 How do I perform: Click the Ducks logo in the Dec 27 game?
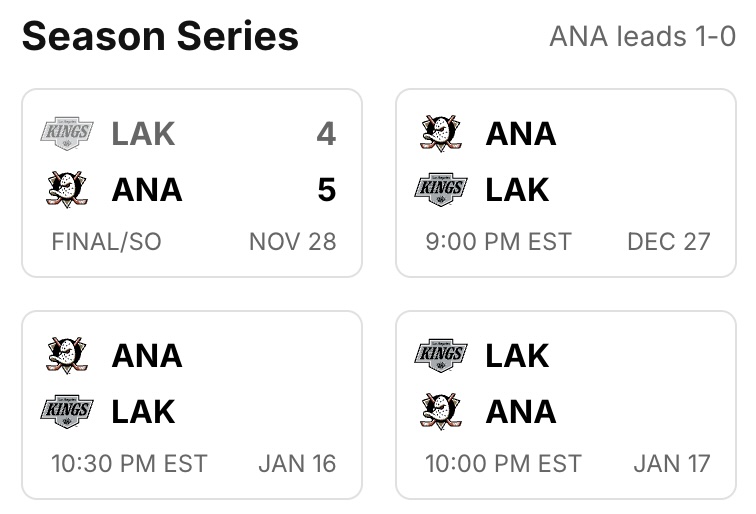[x=441, y=133]
